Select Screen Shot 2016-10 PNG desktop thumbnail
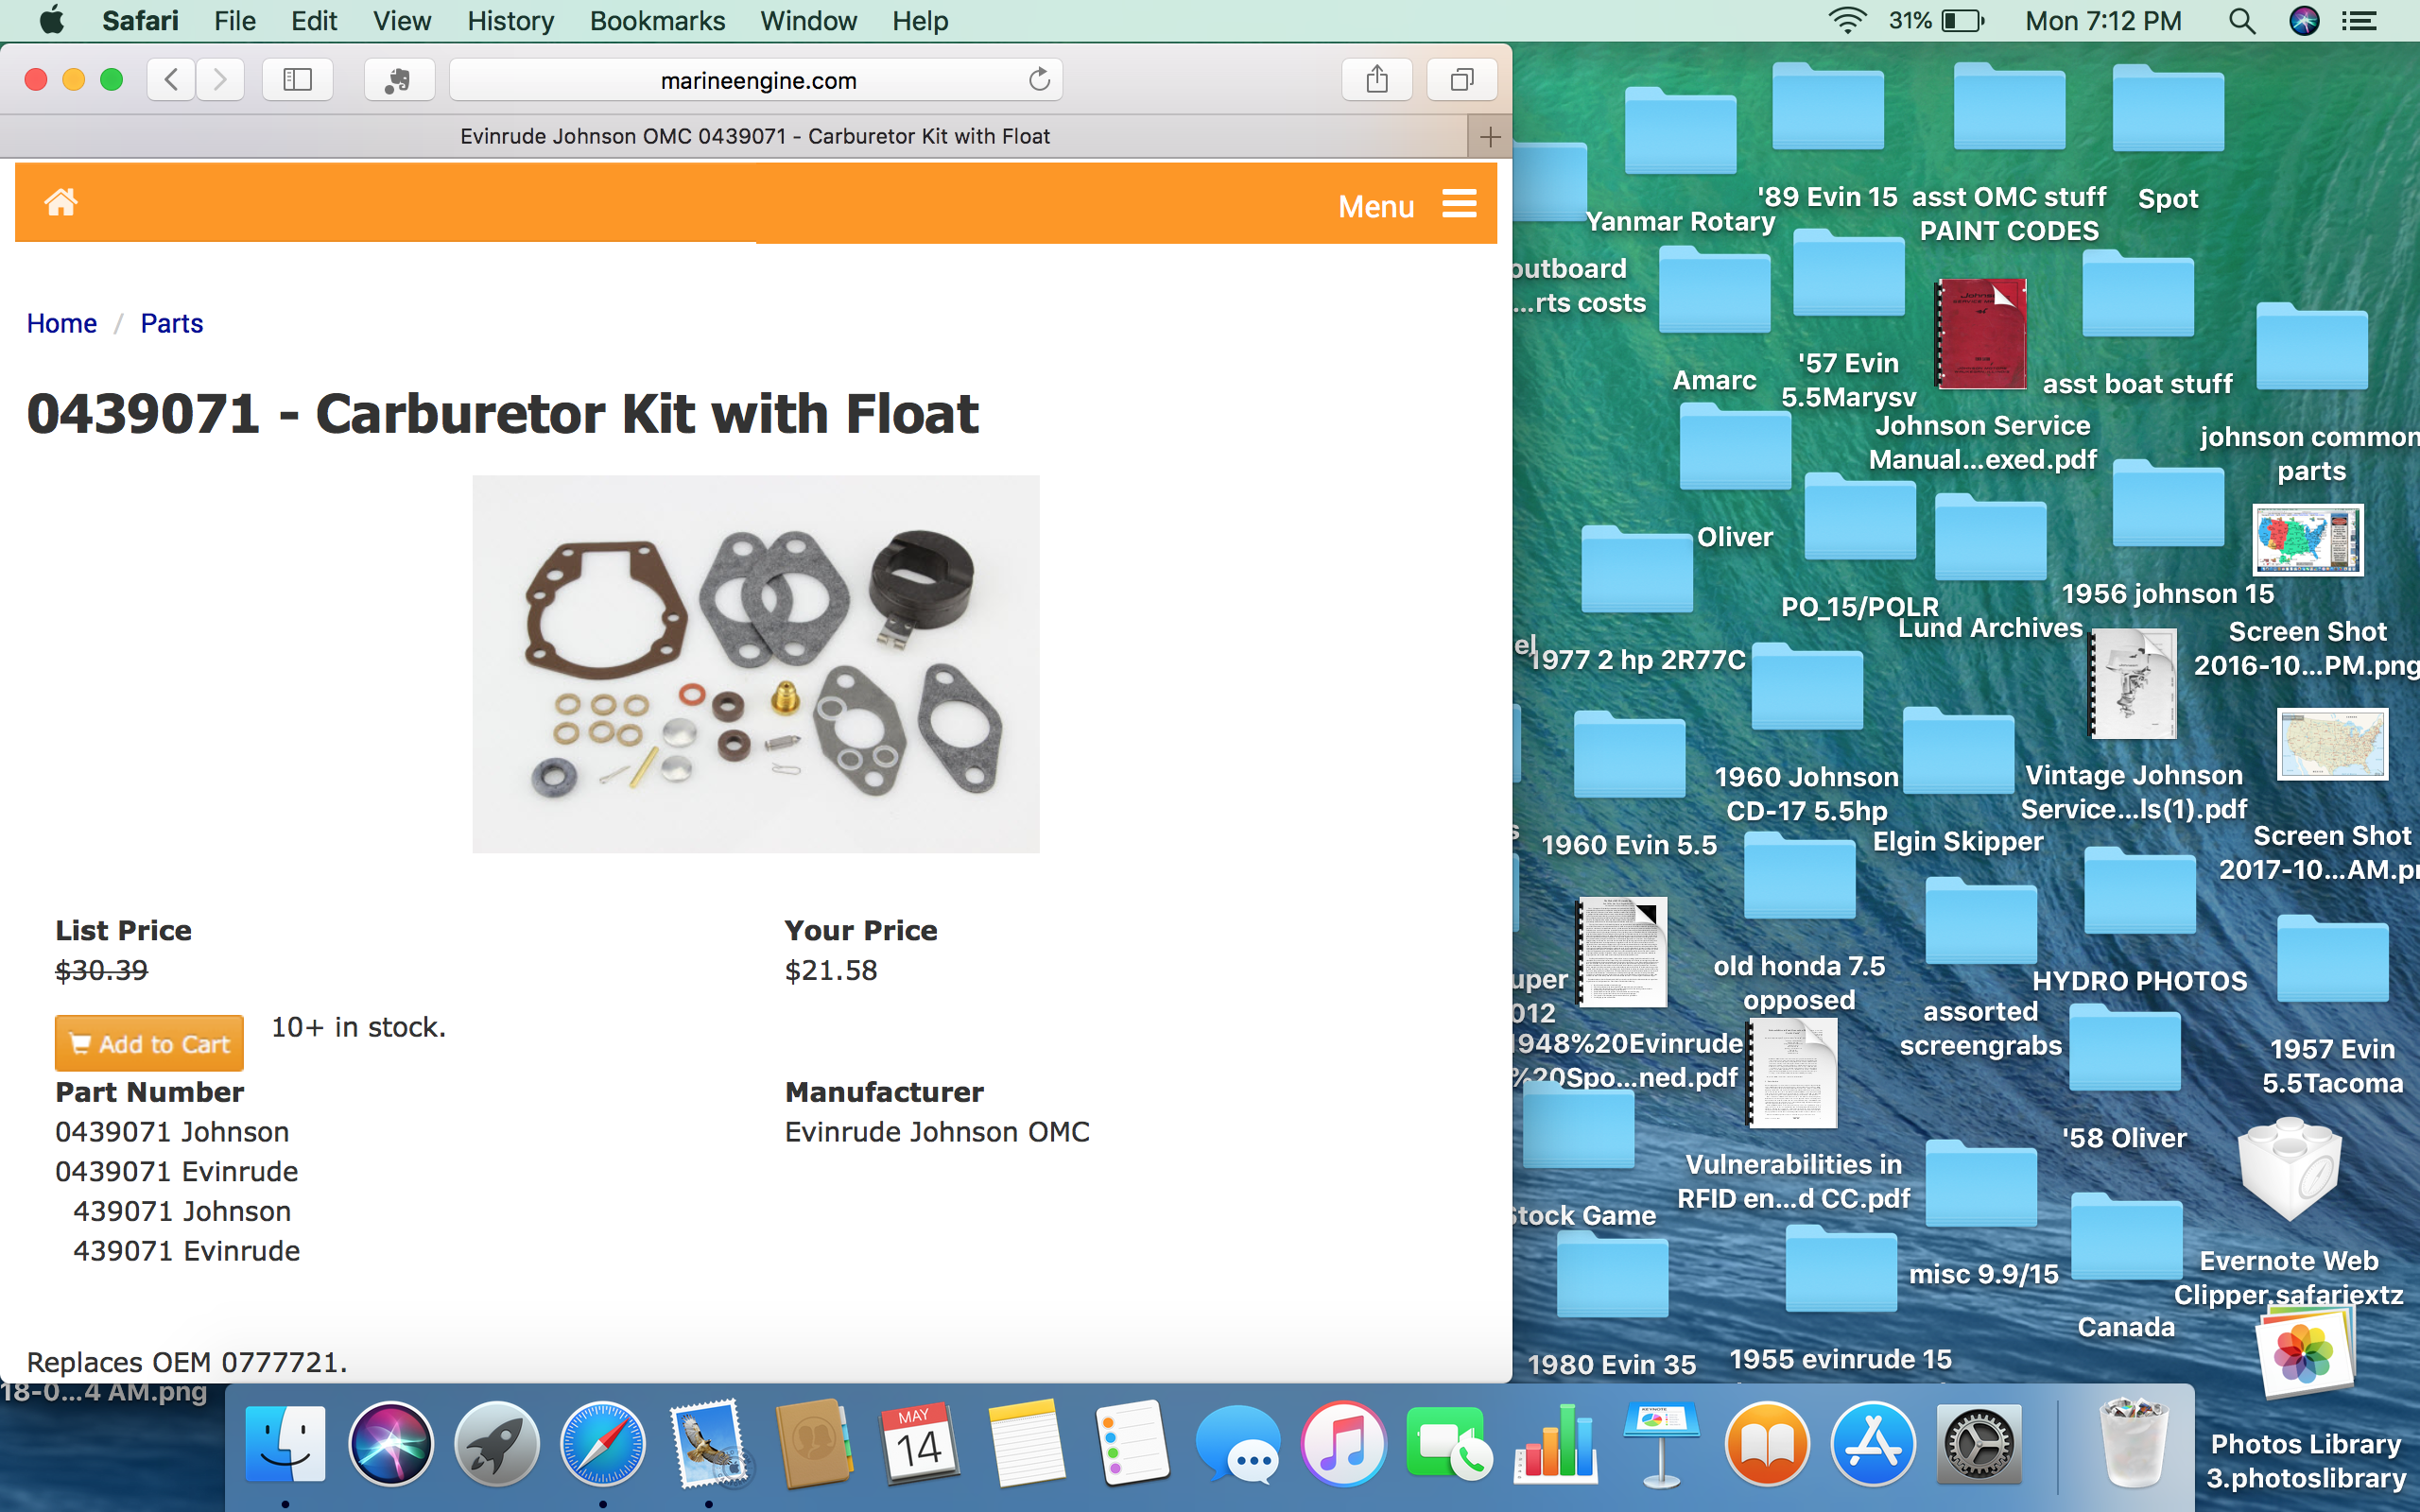The height and width of the screenshot is (1512, 2420). (x=2308, y=540)
